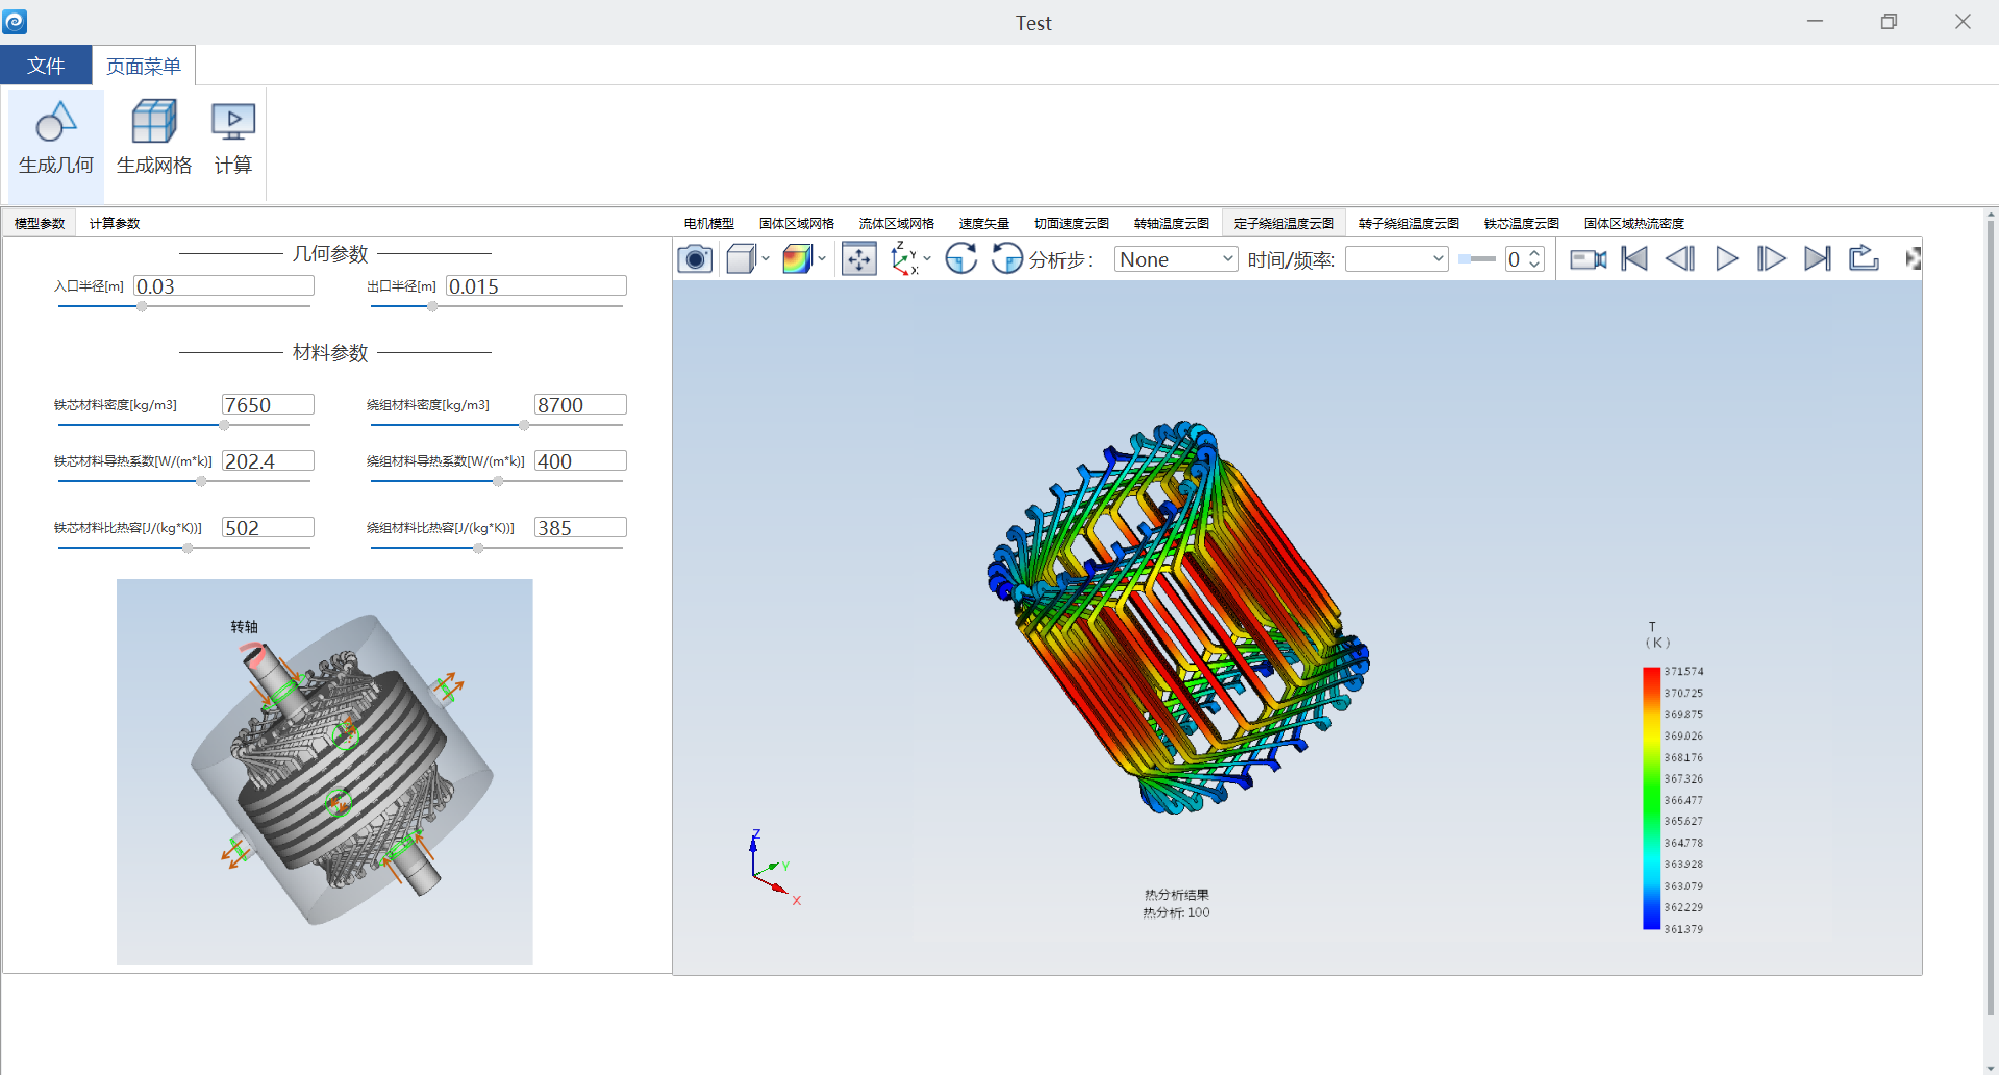The image size is (2000, 1076).
Task: Click the colored contour cube icon
Action: click(x=797, y=260)
